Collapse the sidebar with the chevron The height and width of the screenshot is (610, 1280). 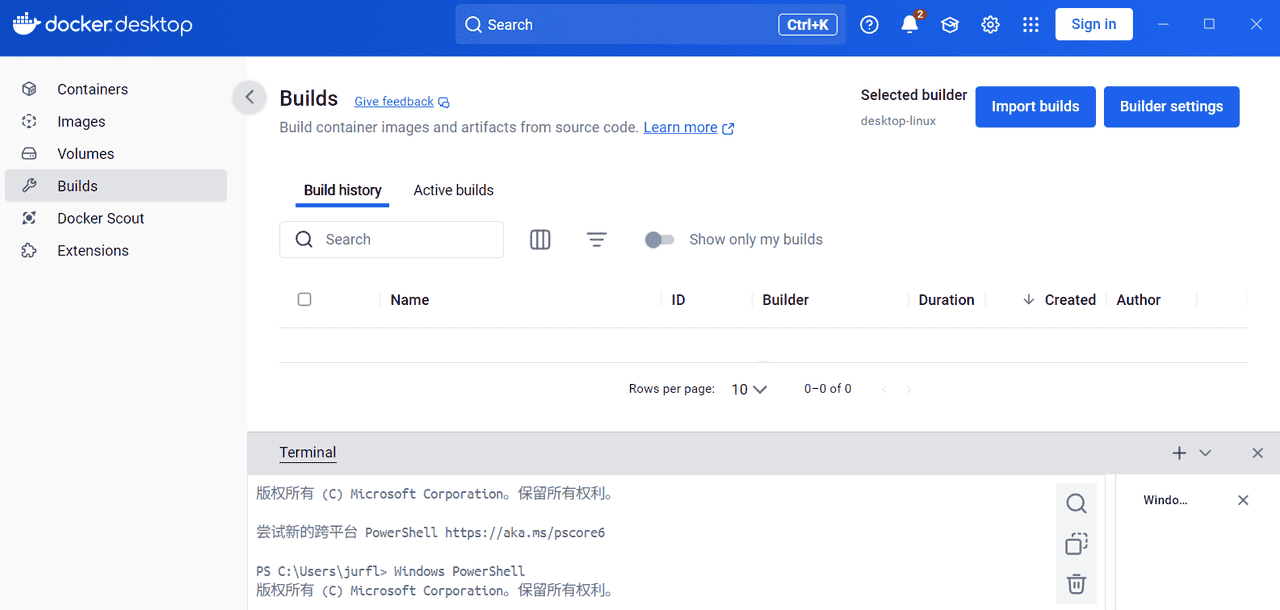point(249,97)
